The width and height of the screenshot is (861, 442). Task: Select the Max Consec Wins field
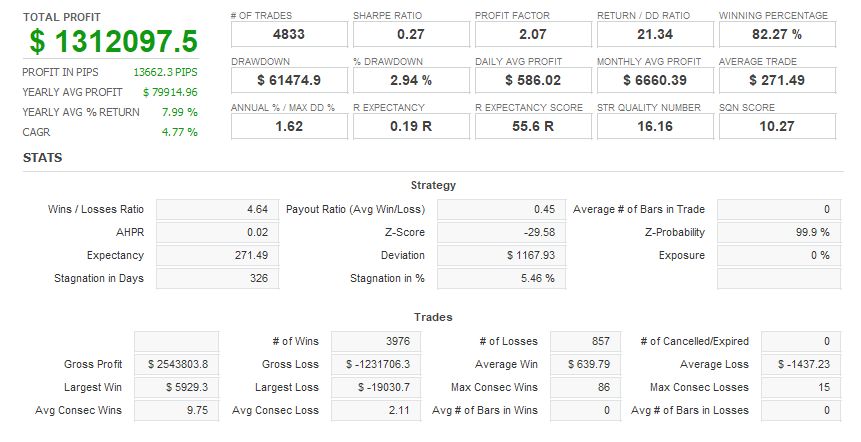point(581,387)
